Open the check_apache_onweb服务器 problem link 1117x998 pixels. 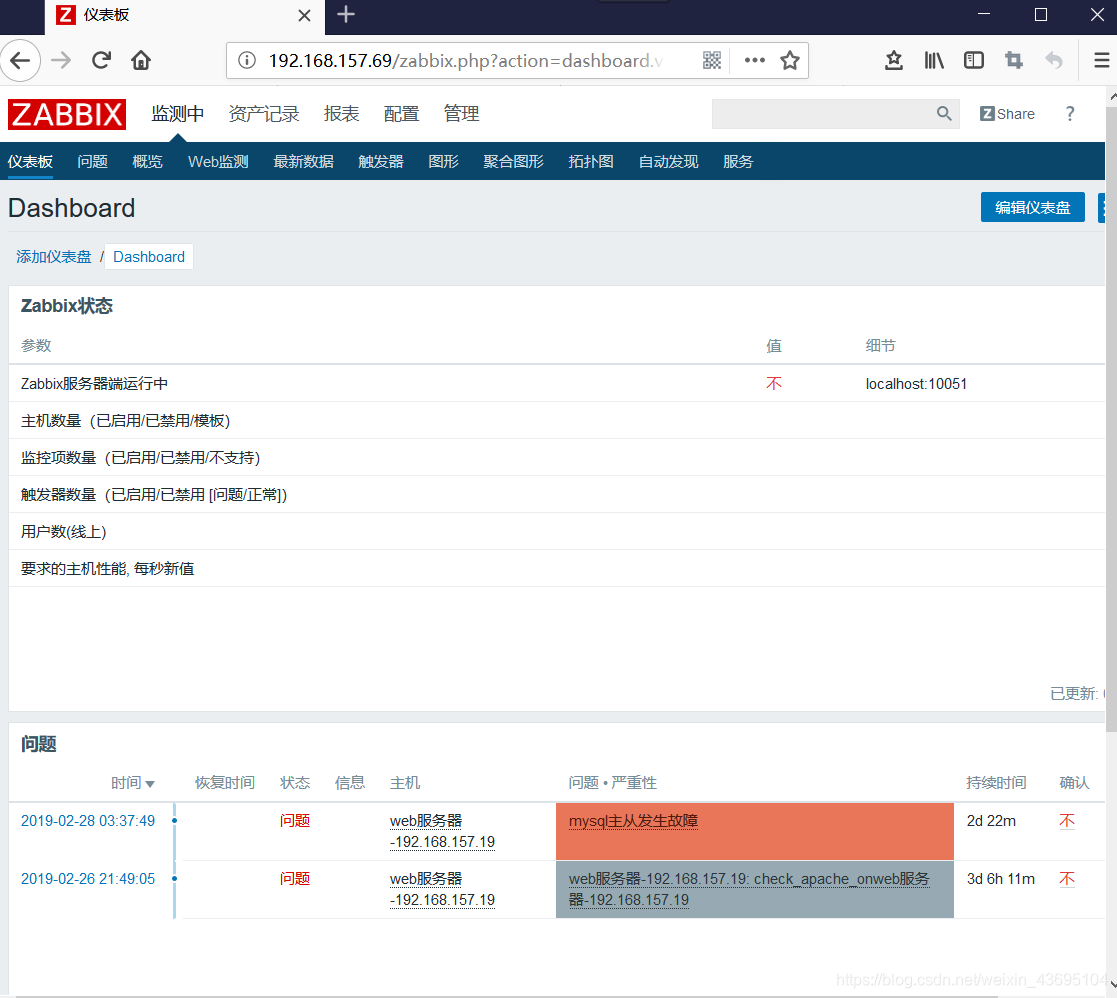[x=749, y=889]
